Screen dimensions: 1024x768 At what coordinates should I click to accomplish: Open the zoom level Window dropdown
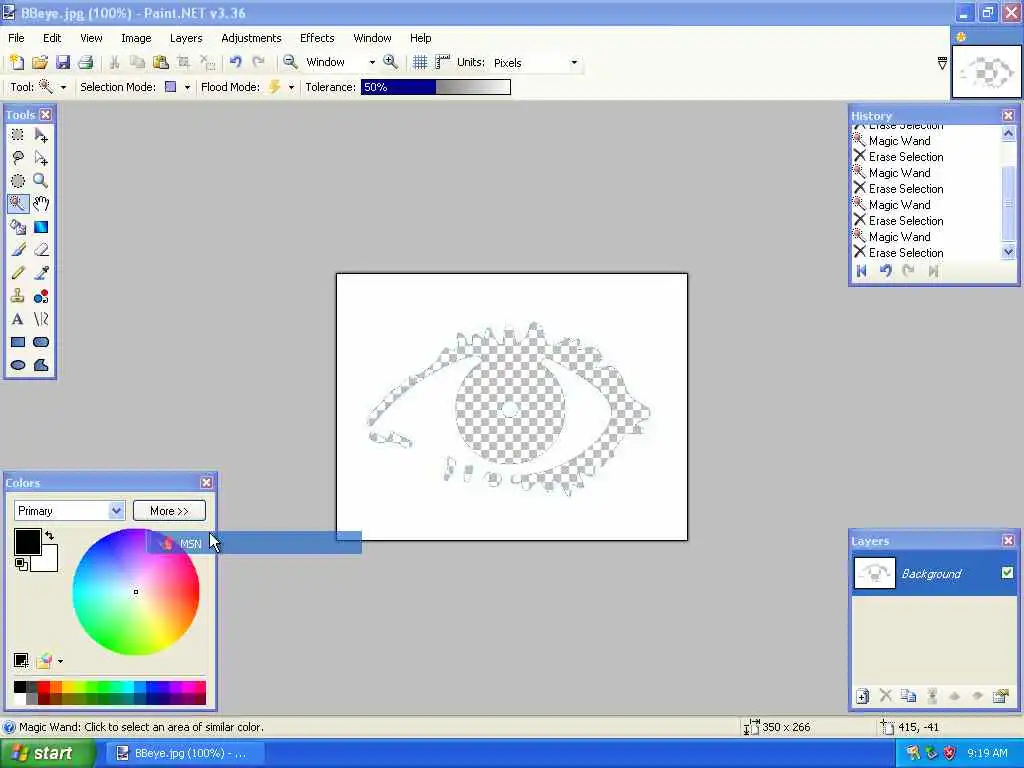point(372,63)
